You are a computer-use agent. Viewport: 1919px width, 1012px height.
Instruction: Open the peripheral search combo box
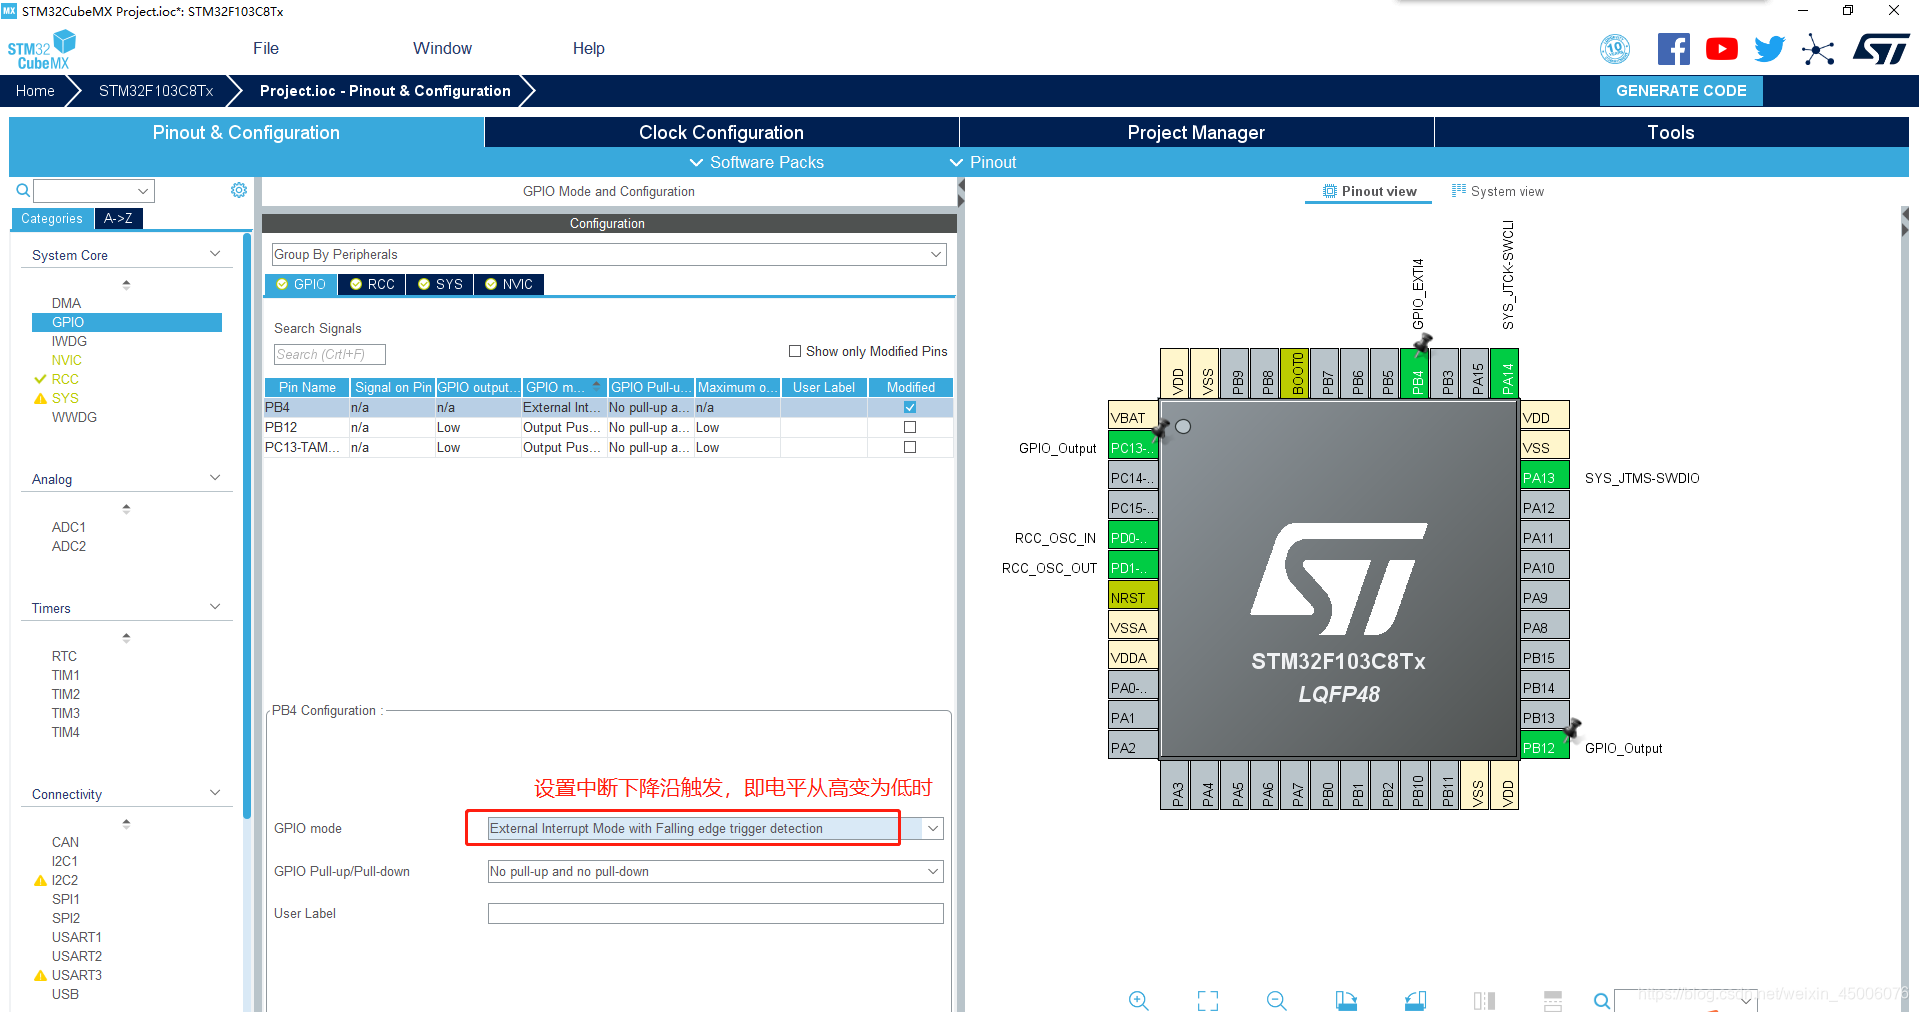click(x=94, y=190)
